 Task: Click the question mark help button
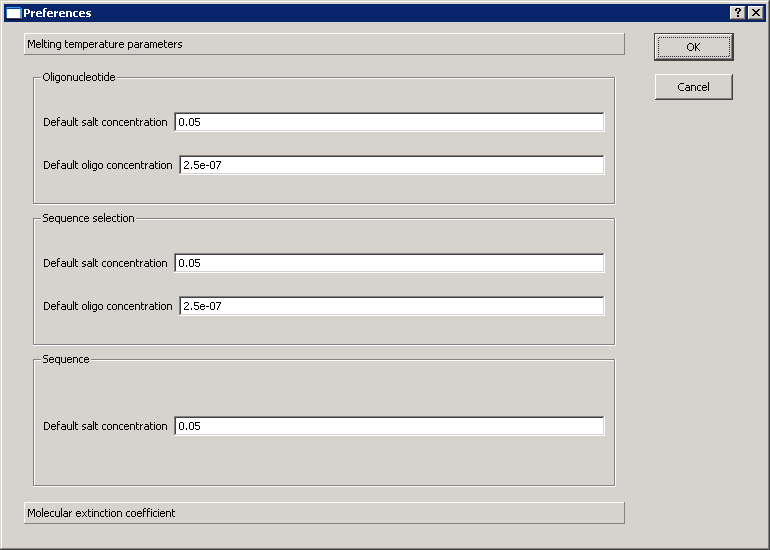[x=738, y=13]
